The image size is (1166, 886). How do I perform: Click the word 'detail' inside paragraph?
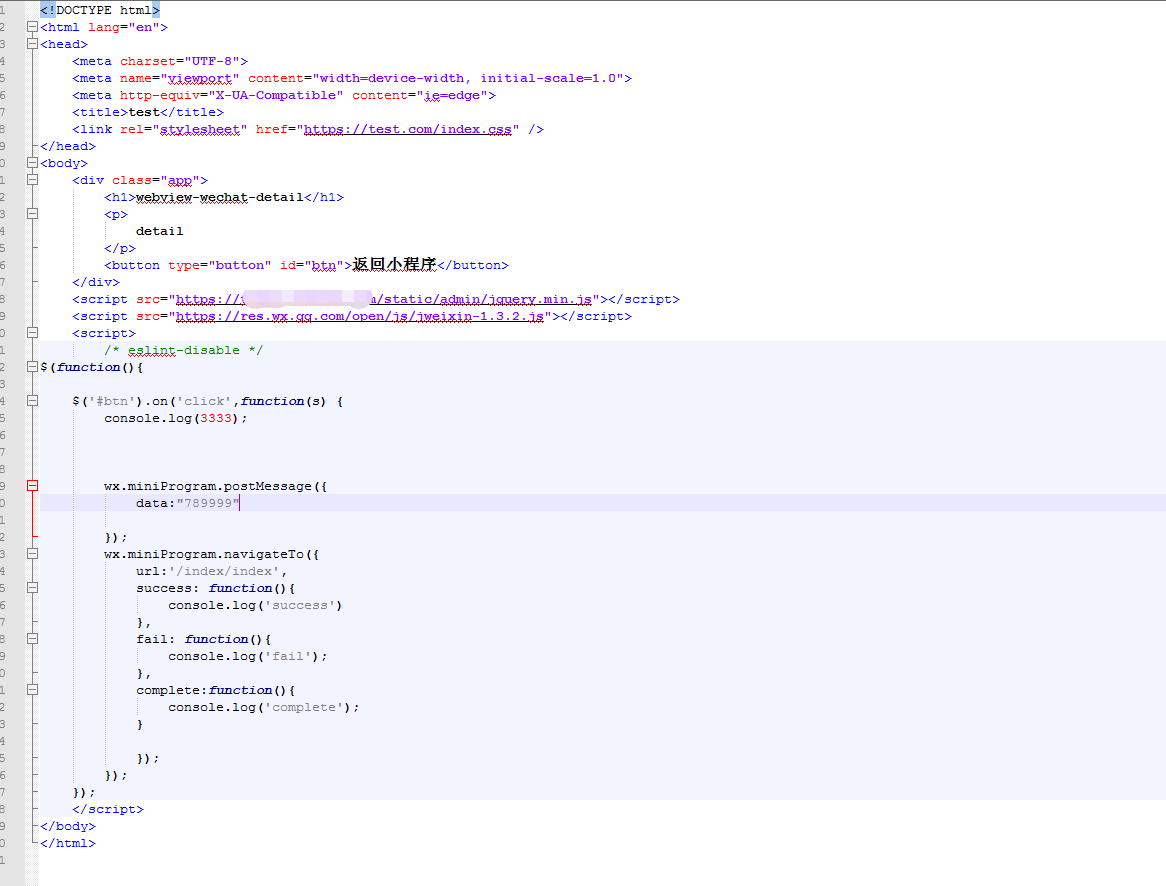(x=159, y=231)
